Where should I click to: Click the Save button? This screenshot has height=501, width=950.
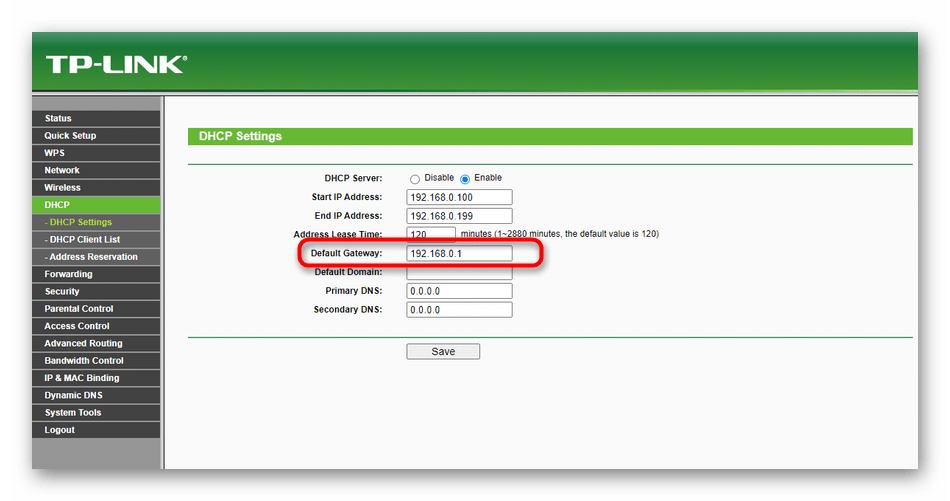tap(443, 351)
